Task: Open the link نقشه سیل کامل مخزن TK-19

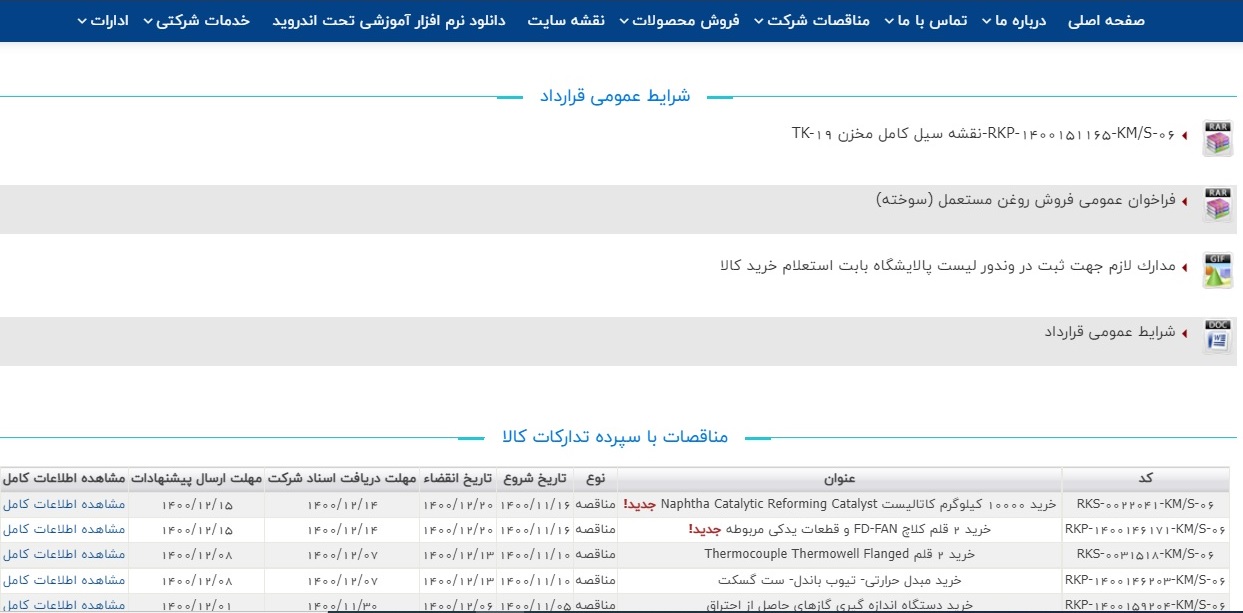Action: (x=983, y=133)
